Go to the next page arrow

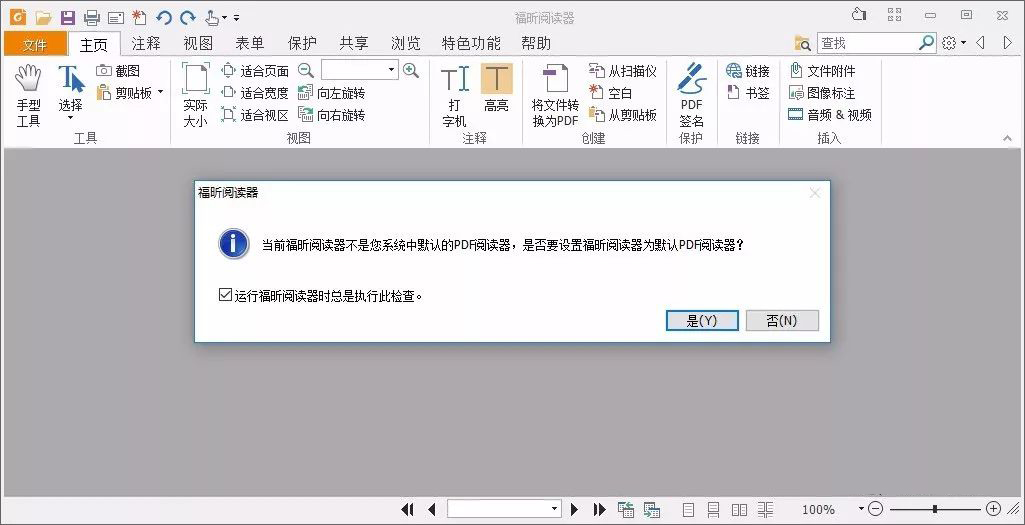click(575, 509)
